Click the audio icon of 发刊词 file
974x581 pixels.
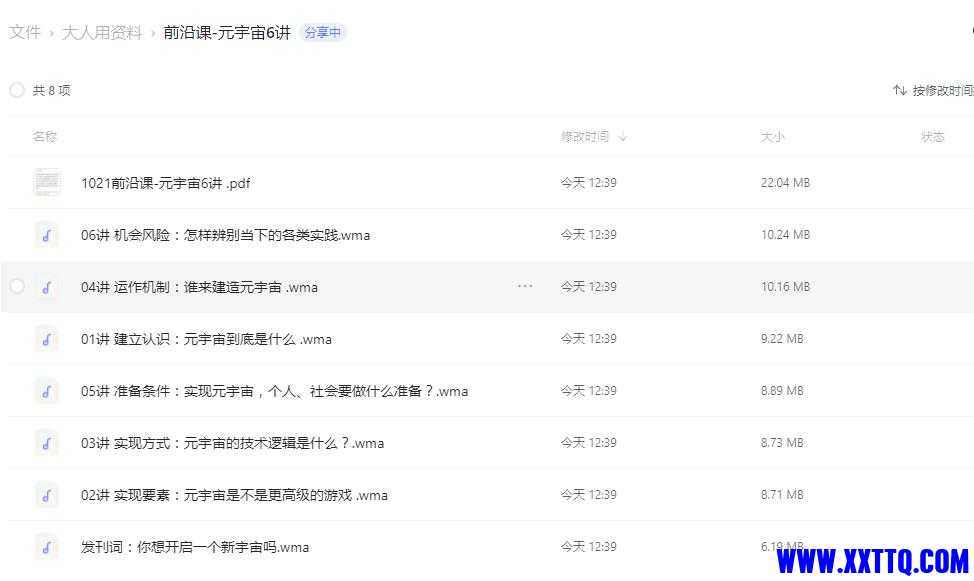click(x=47, y=547)
